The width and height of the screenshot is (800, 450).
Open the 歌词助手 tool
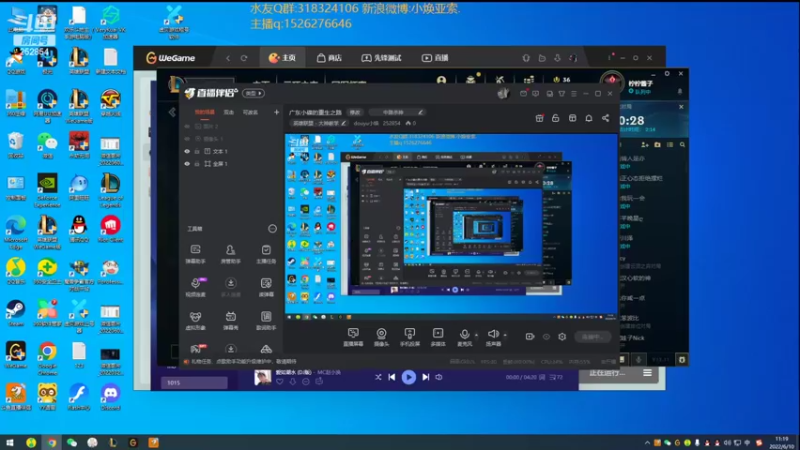pyautogui.click(x=266, y=321)
